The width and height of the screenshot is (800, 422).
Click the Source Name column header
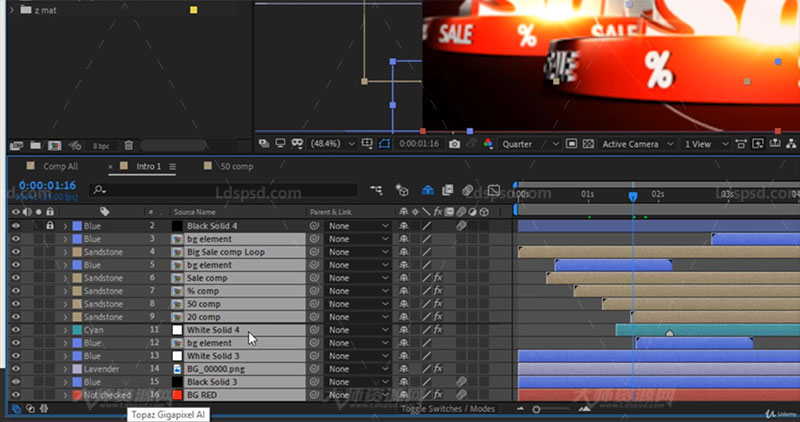(194, 212)
